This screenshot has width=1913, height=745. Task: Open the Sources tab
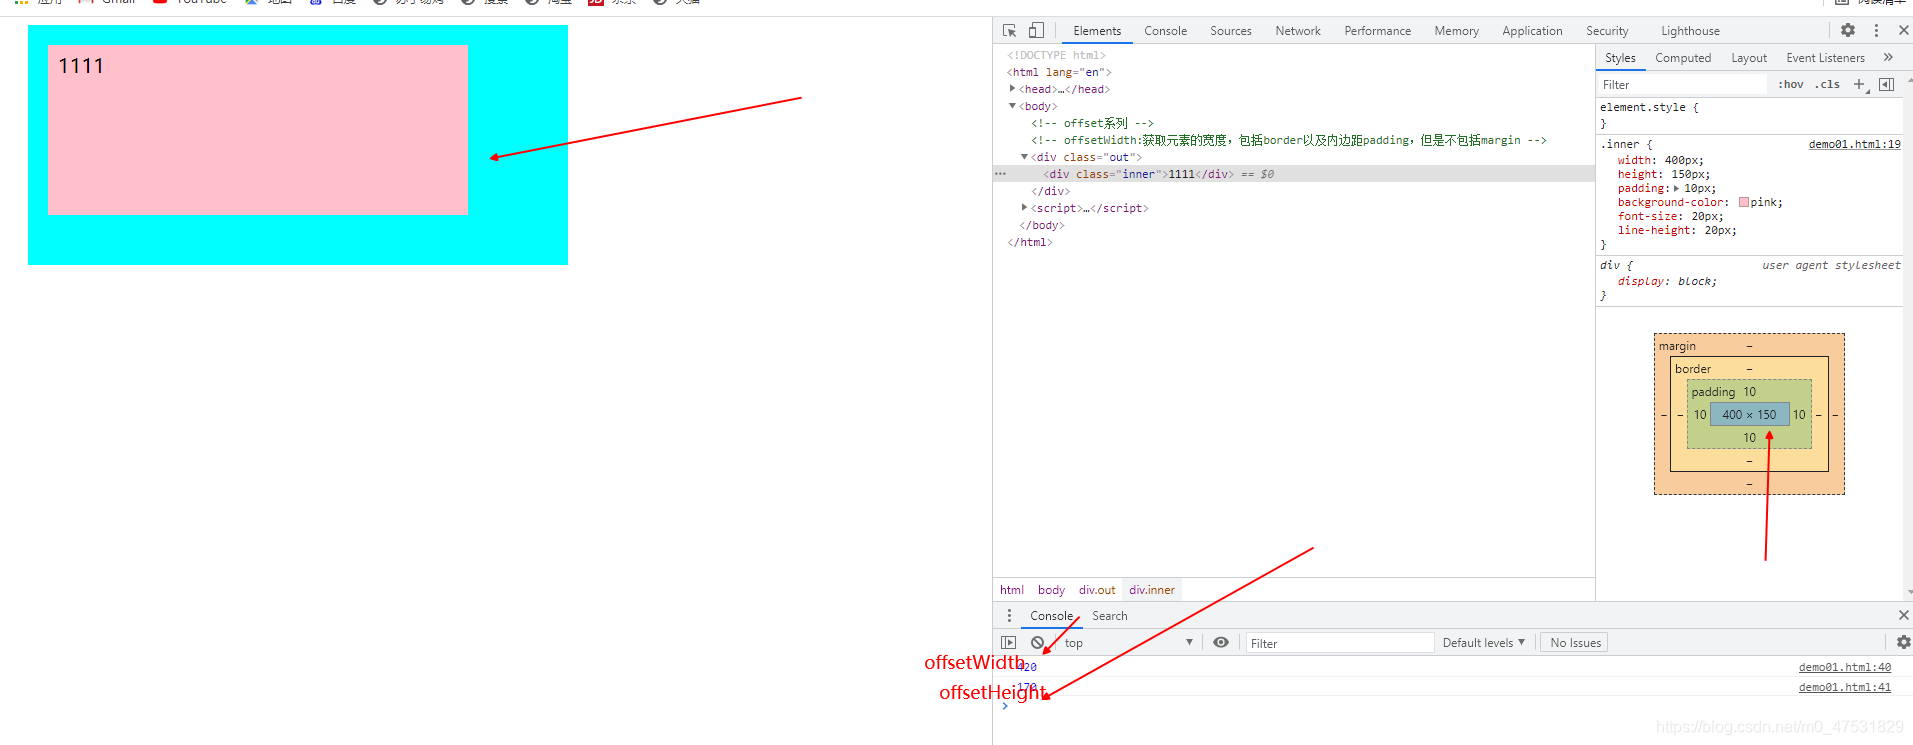point(1231,31)
